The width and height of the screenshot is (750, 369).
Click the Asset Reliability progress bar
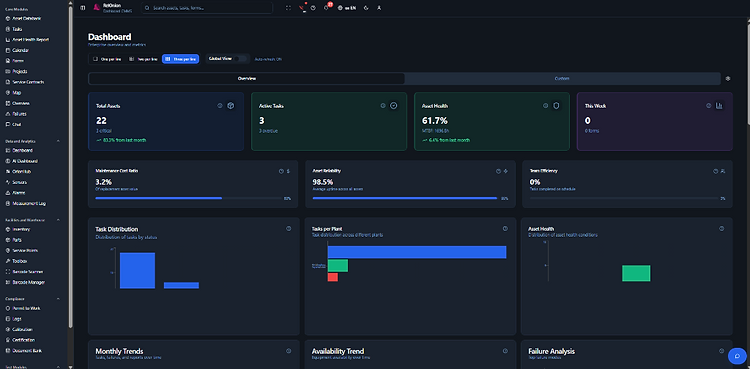pyautogui.click(x=405, y=198)
